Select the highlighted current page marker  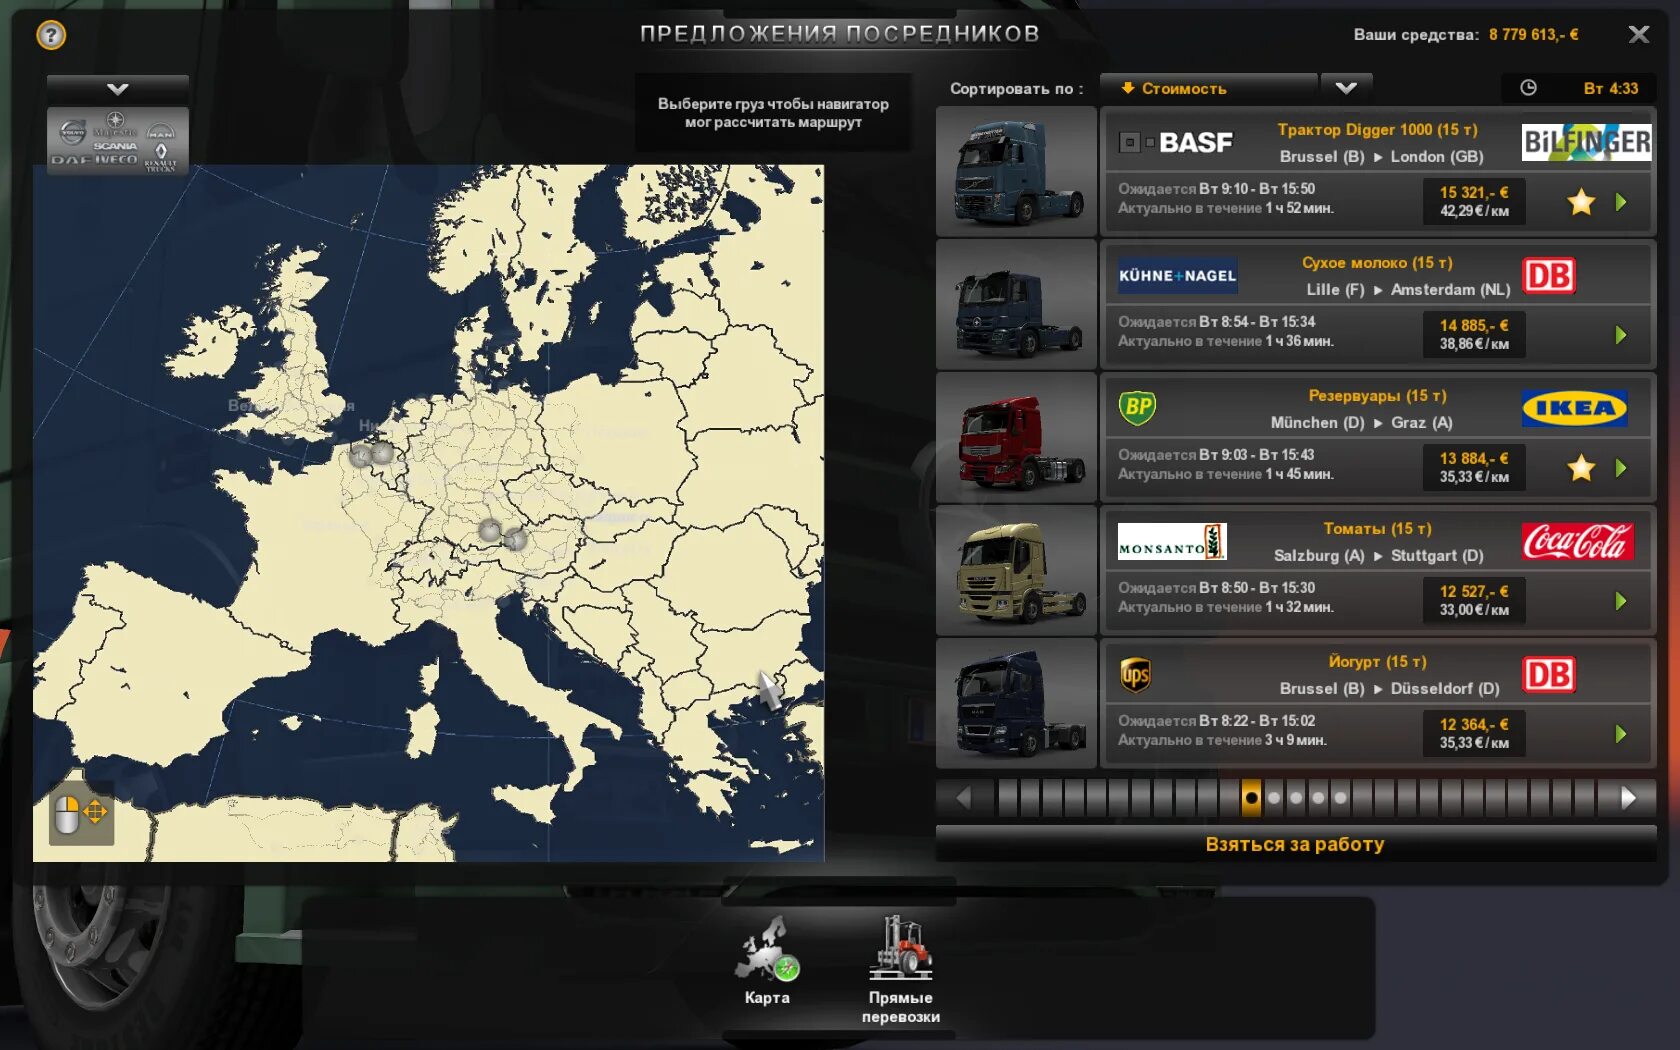click(1251, 798)
